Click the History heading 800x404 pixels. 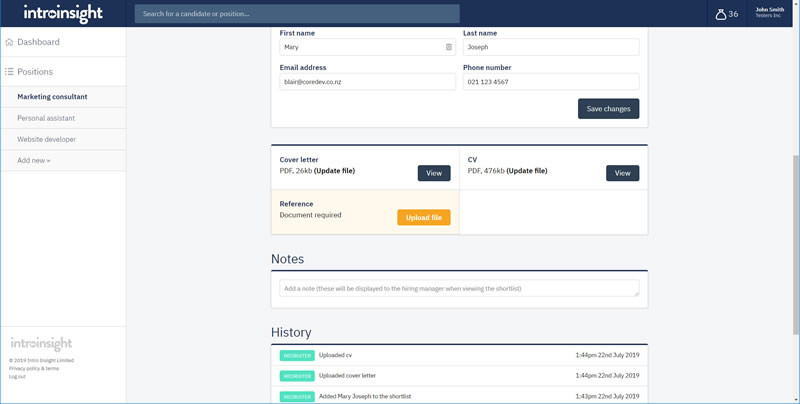(x=291, y=332)
